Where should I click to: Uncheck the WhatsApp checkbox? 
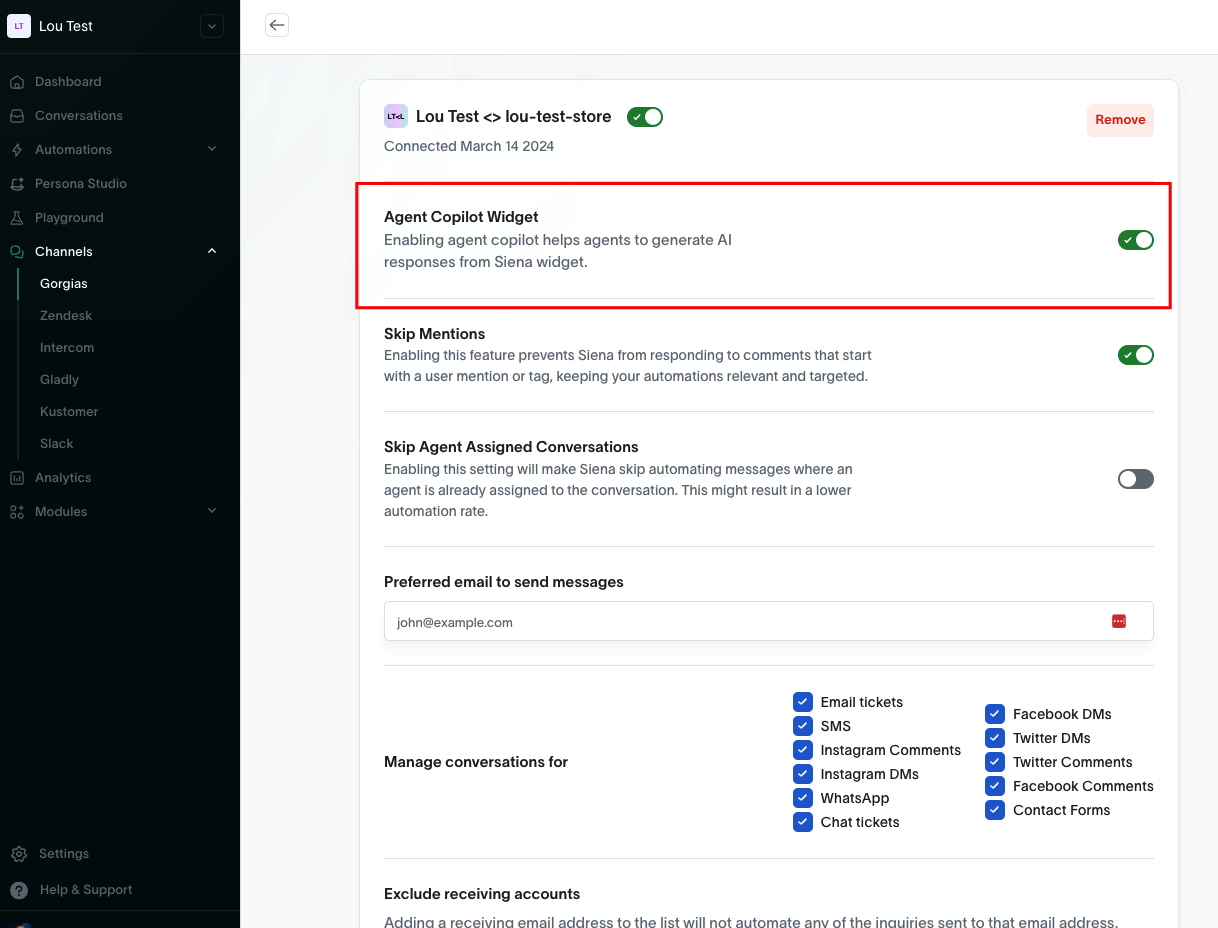[x=803, y=798]
